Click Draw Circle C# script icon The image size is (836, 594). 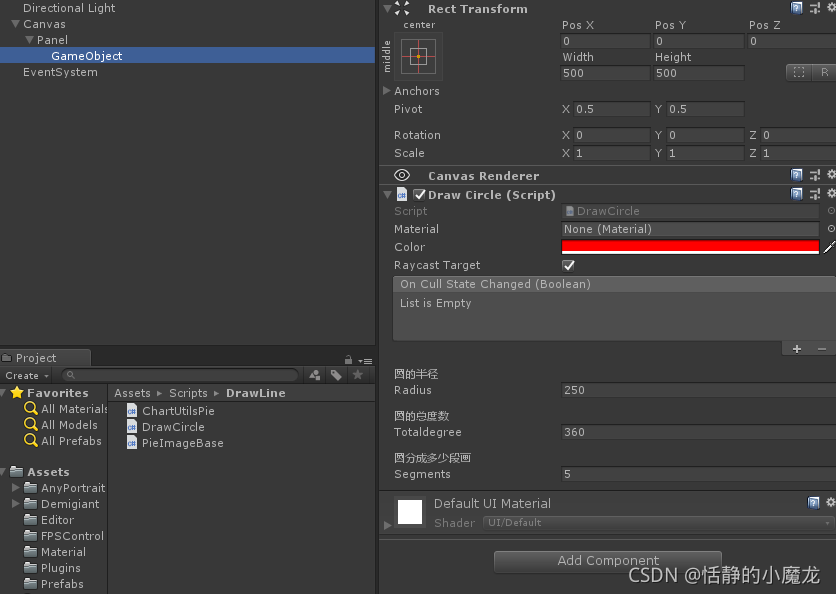point(402,195)
